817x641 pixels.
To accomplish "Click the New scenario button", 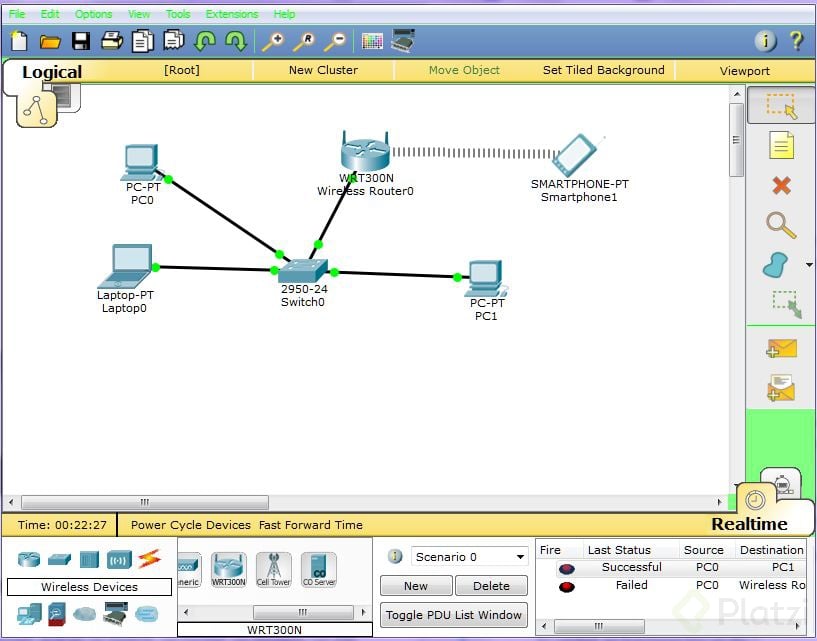I will click(x=416, y=586).
